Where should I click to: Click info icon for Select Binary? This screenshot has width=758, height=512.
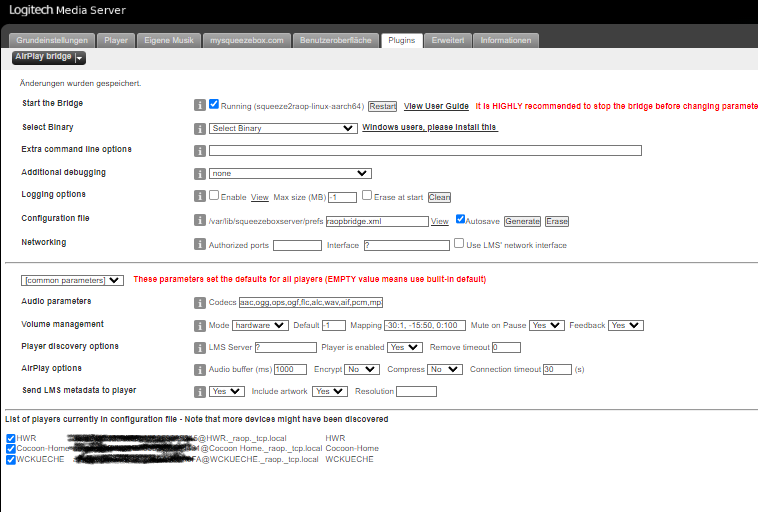200,129
